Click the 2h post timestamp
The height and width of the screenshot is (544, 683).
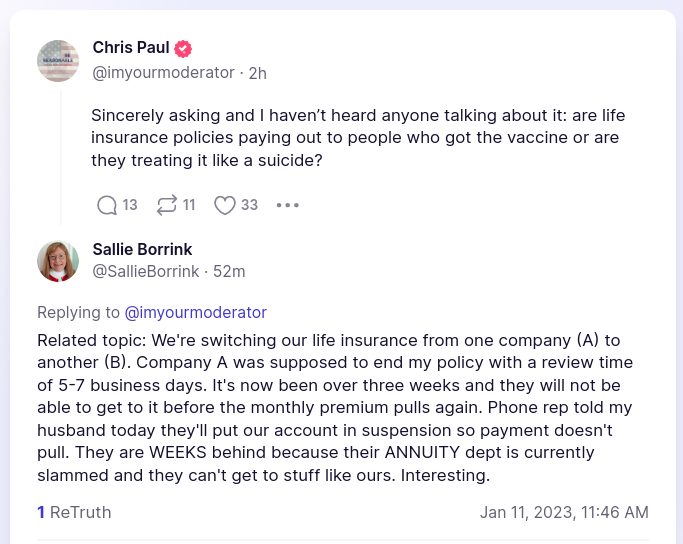[258, 72]
